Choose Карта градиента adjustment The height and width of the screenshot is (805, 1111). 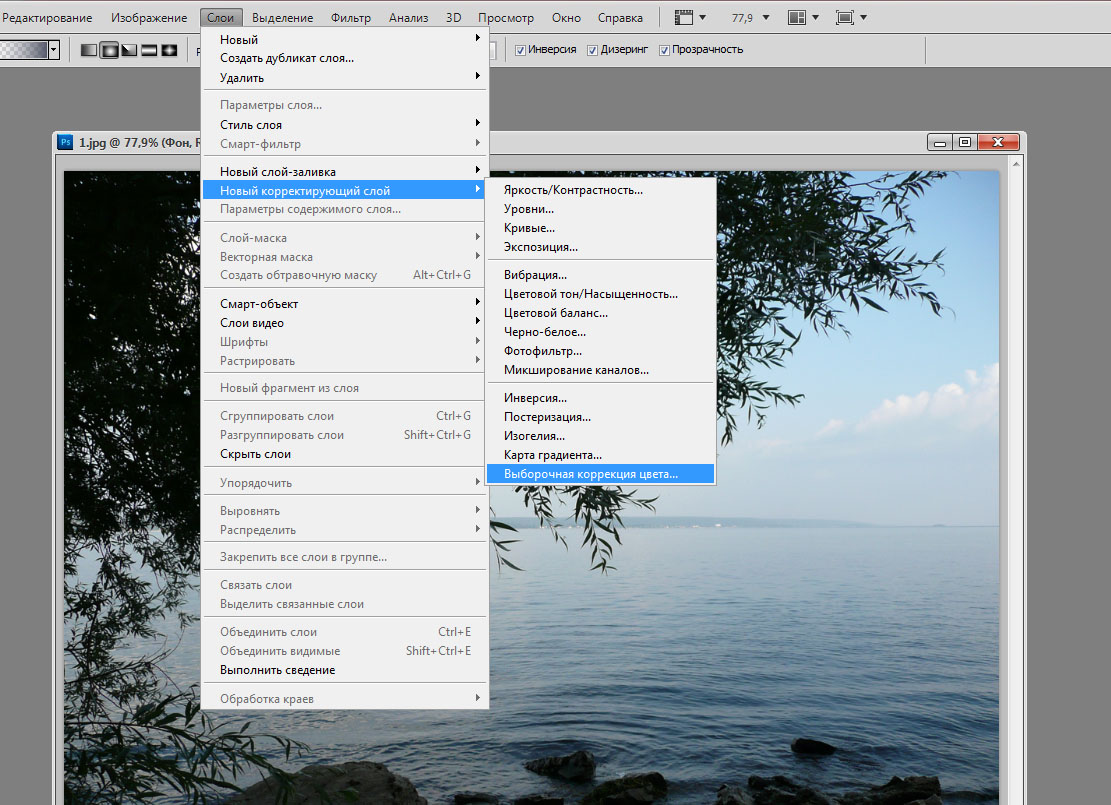600,455
